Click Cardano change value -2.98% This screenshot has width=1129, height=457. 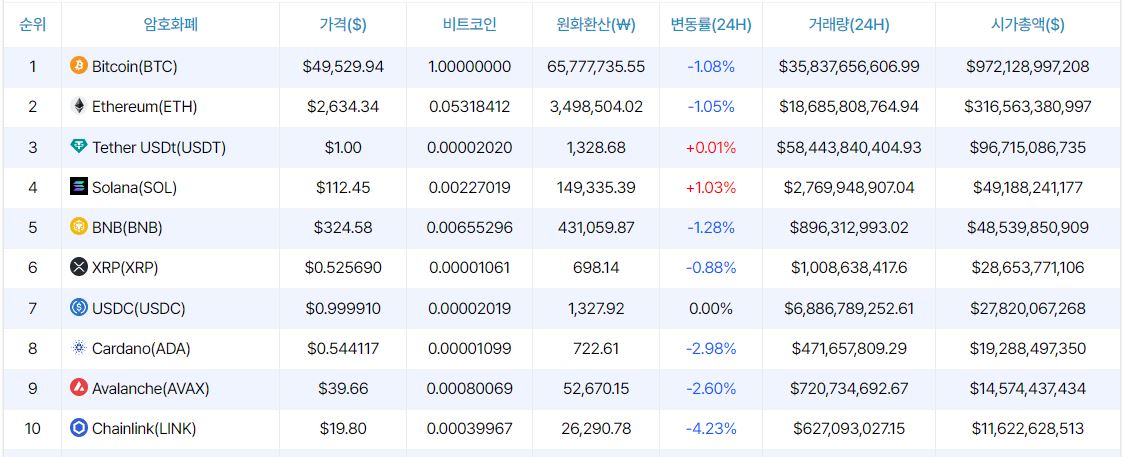coord(711,349)
